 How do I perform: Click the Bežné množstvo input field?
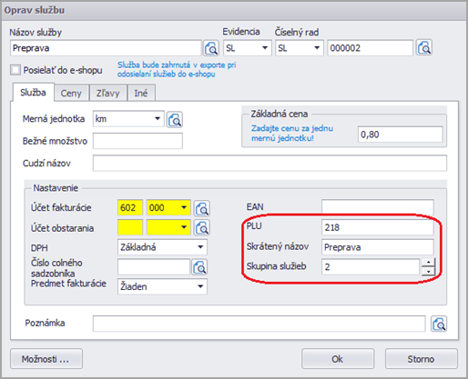coord(138,141)
